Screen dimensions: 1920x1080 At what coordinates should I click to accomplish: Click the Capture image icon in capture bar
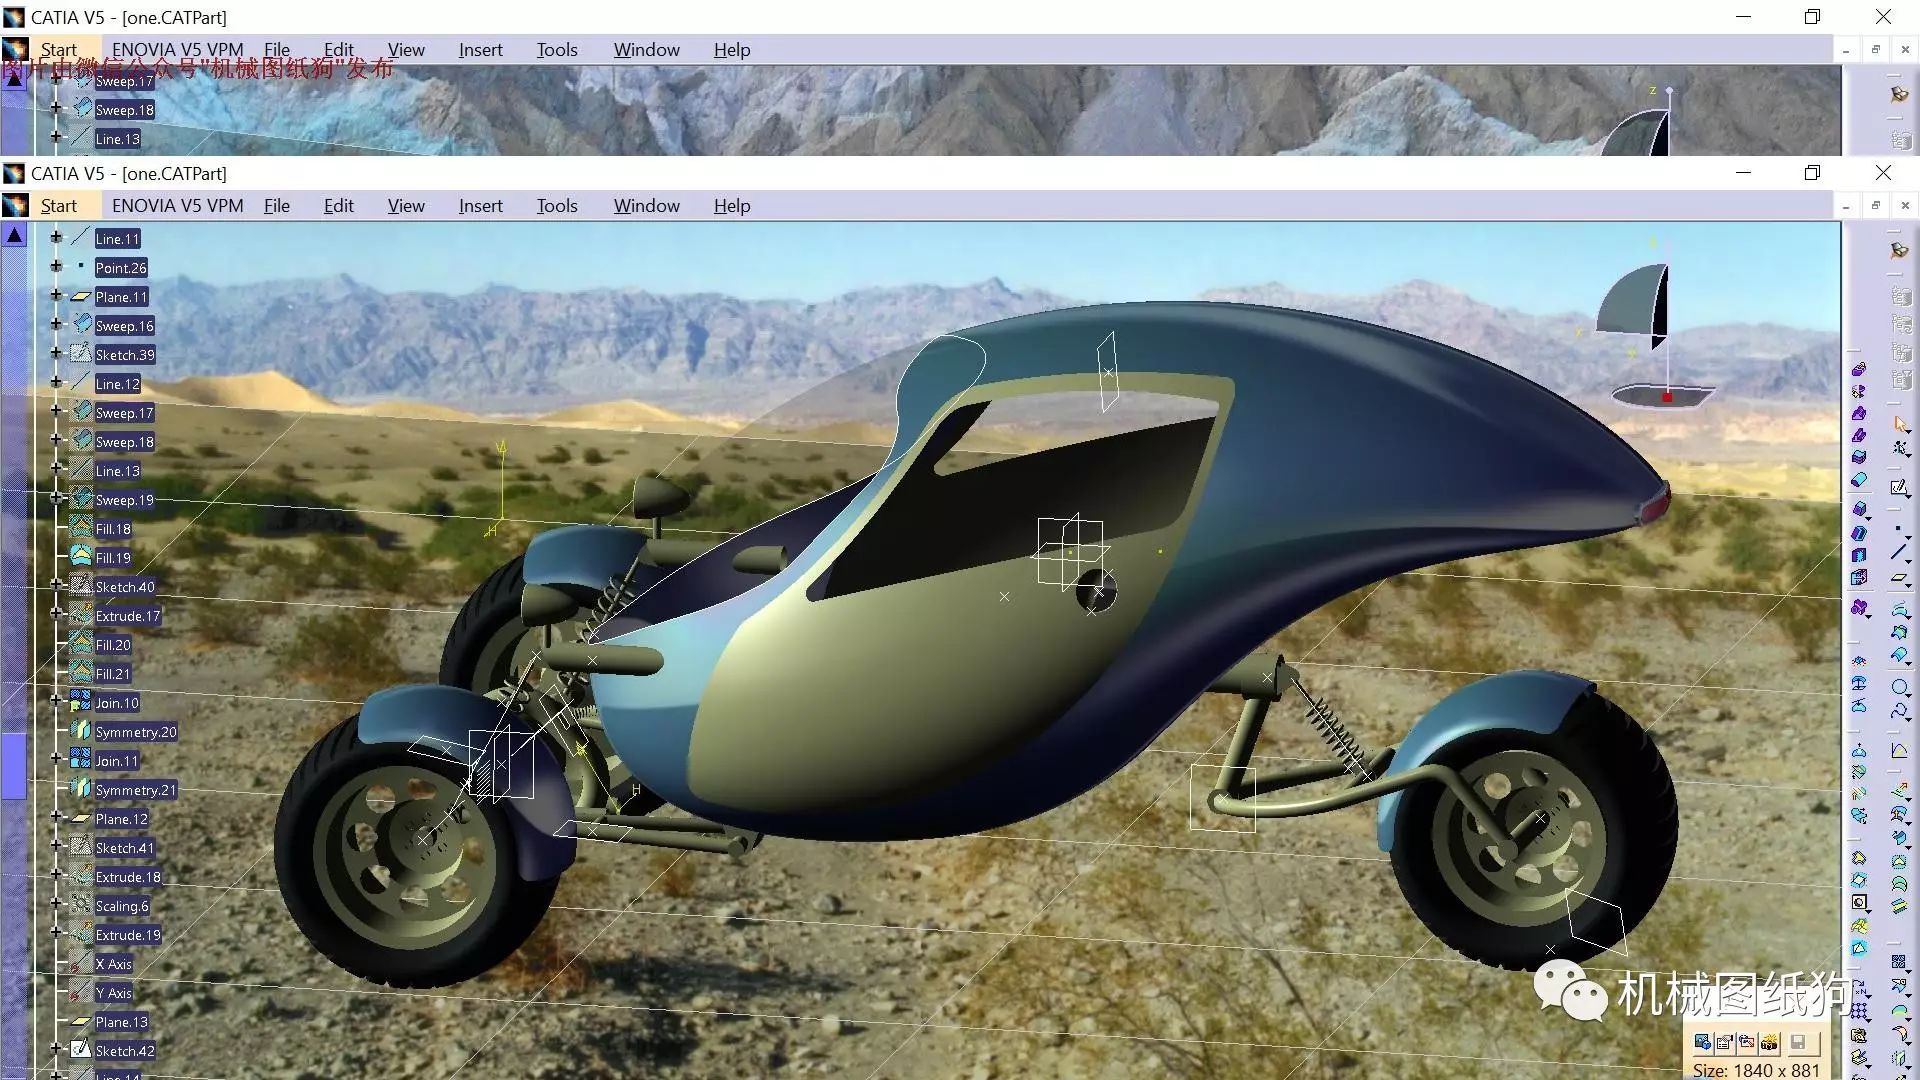point(1702,1043)
